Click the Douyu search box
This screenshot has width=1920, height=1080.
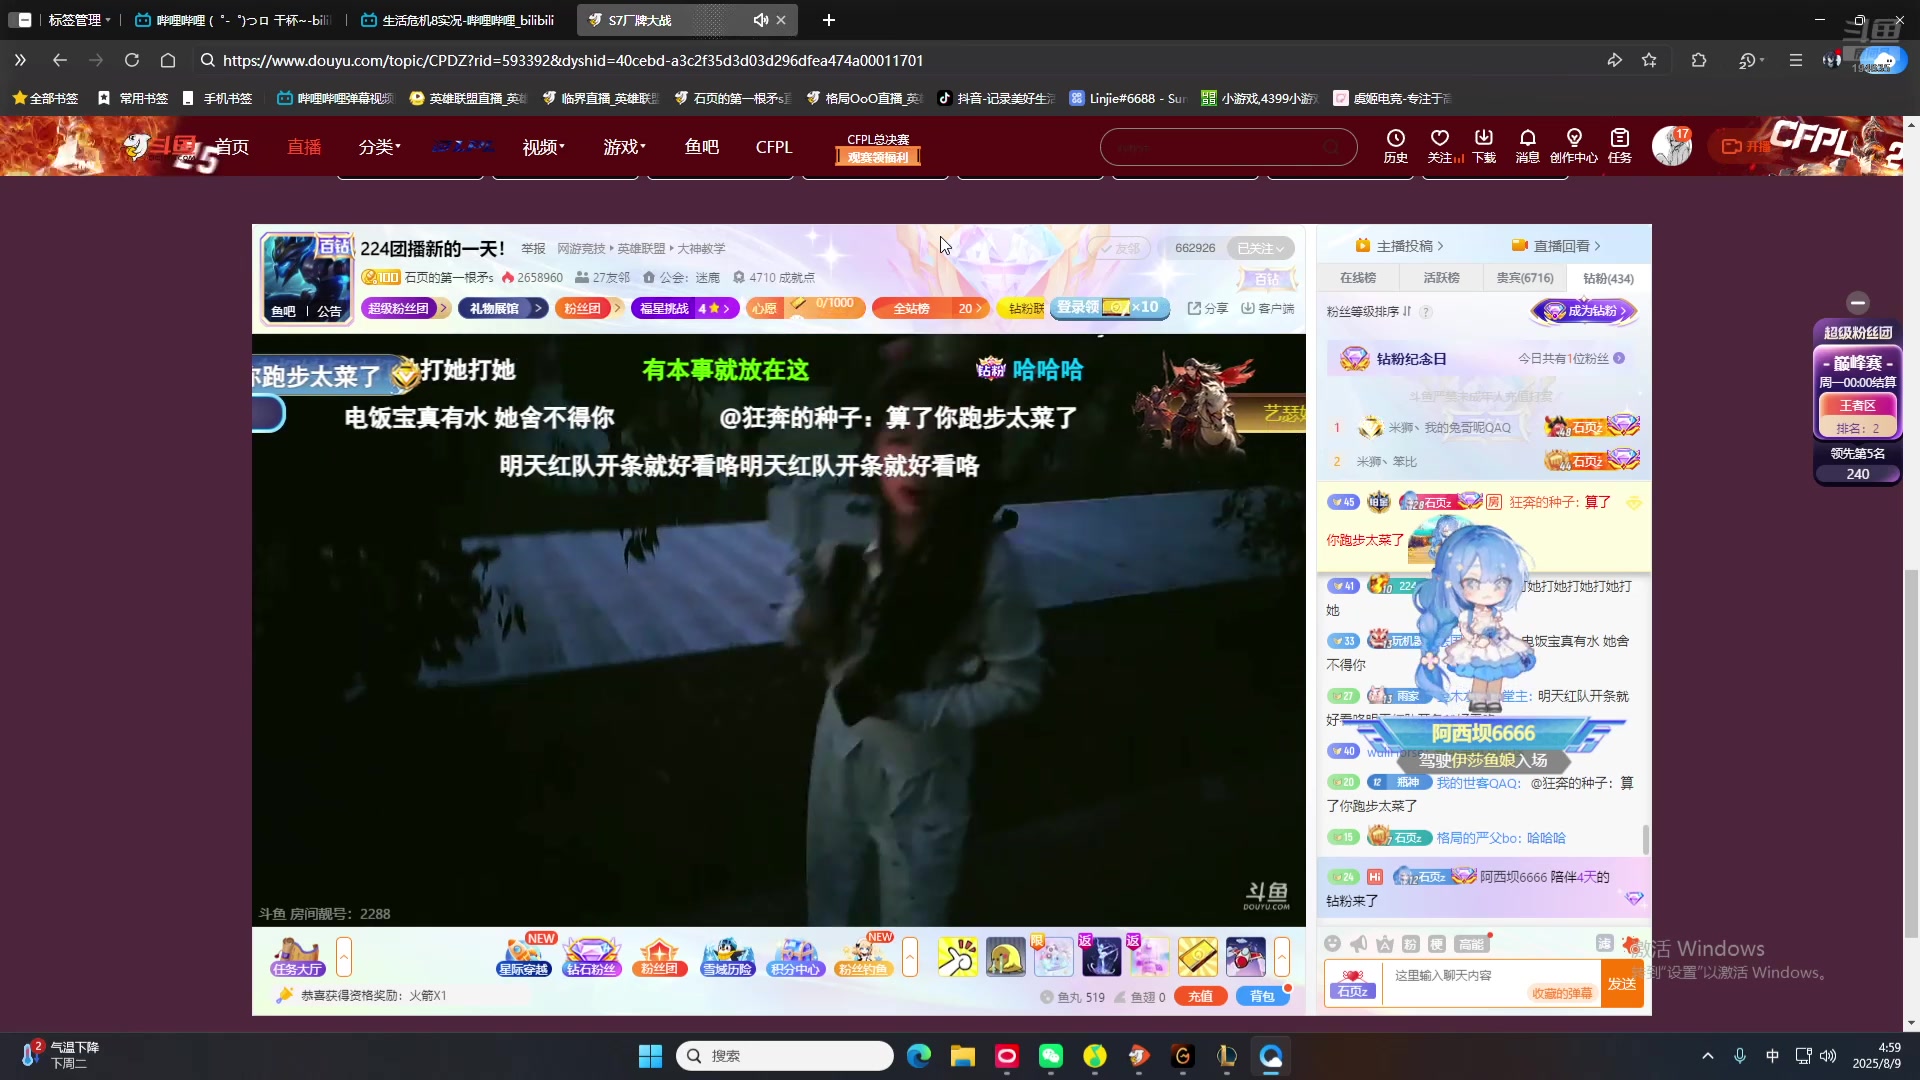coord(1228,147)
